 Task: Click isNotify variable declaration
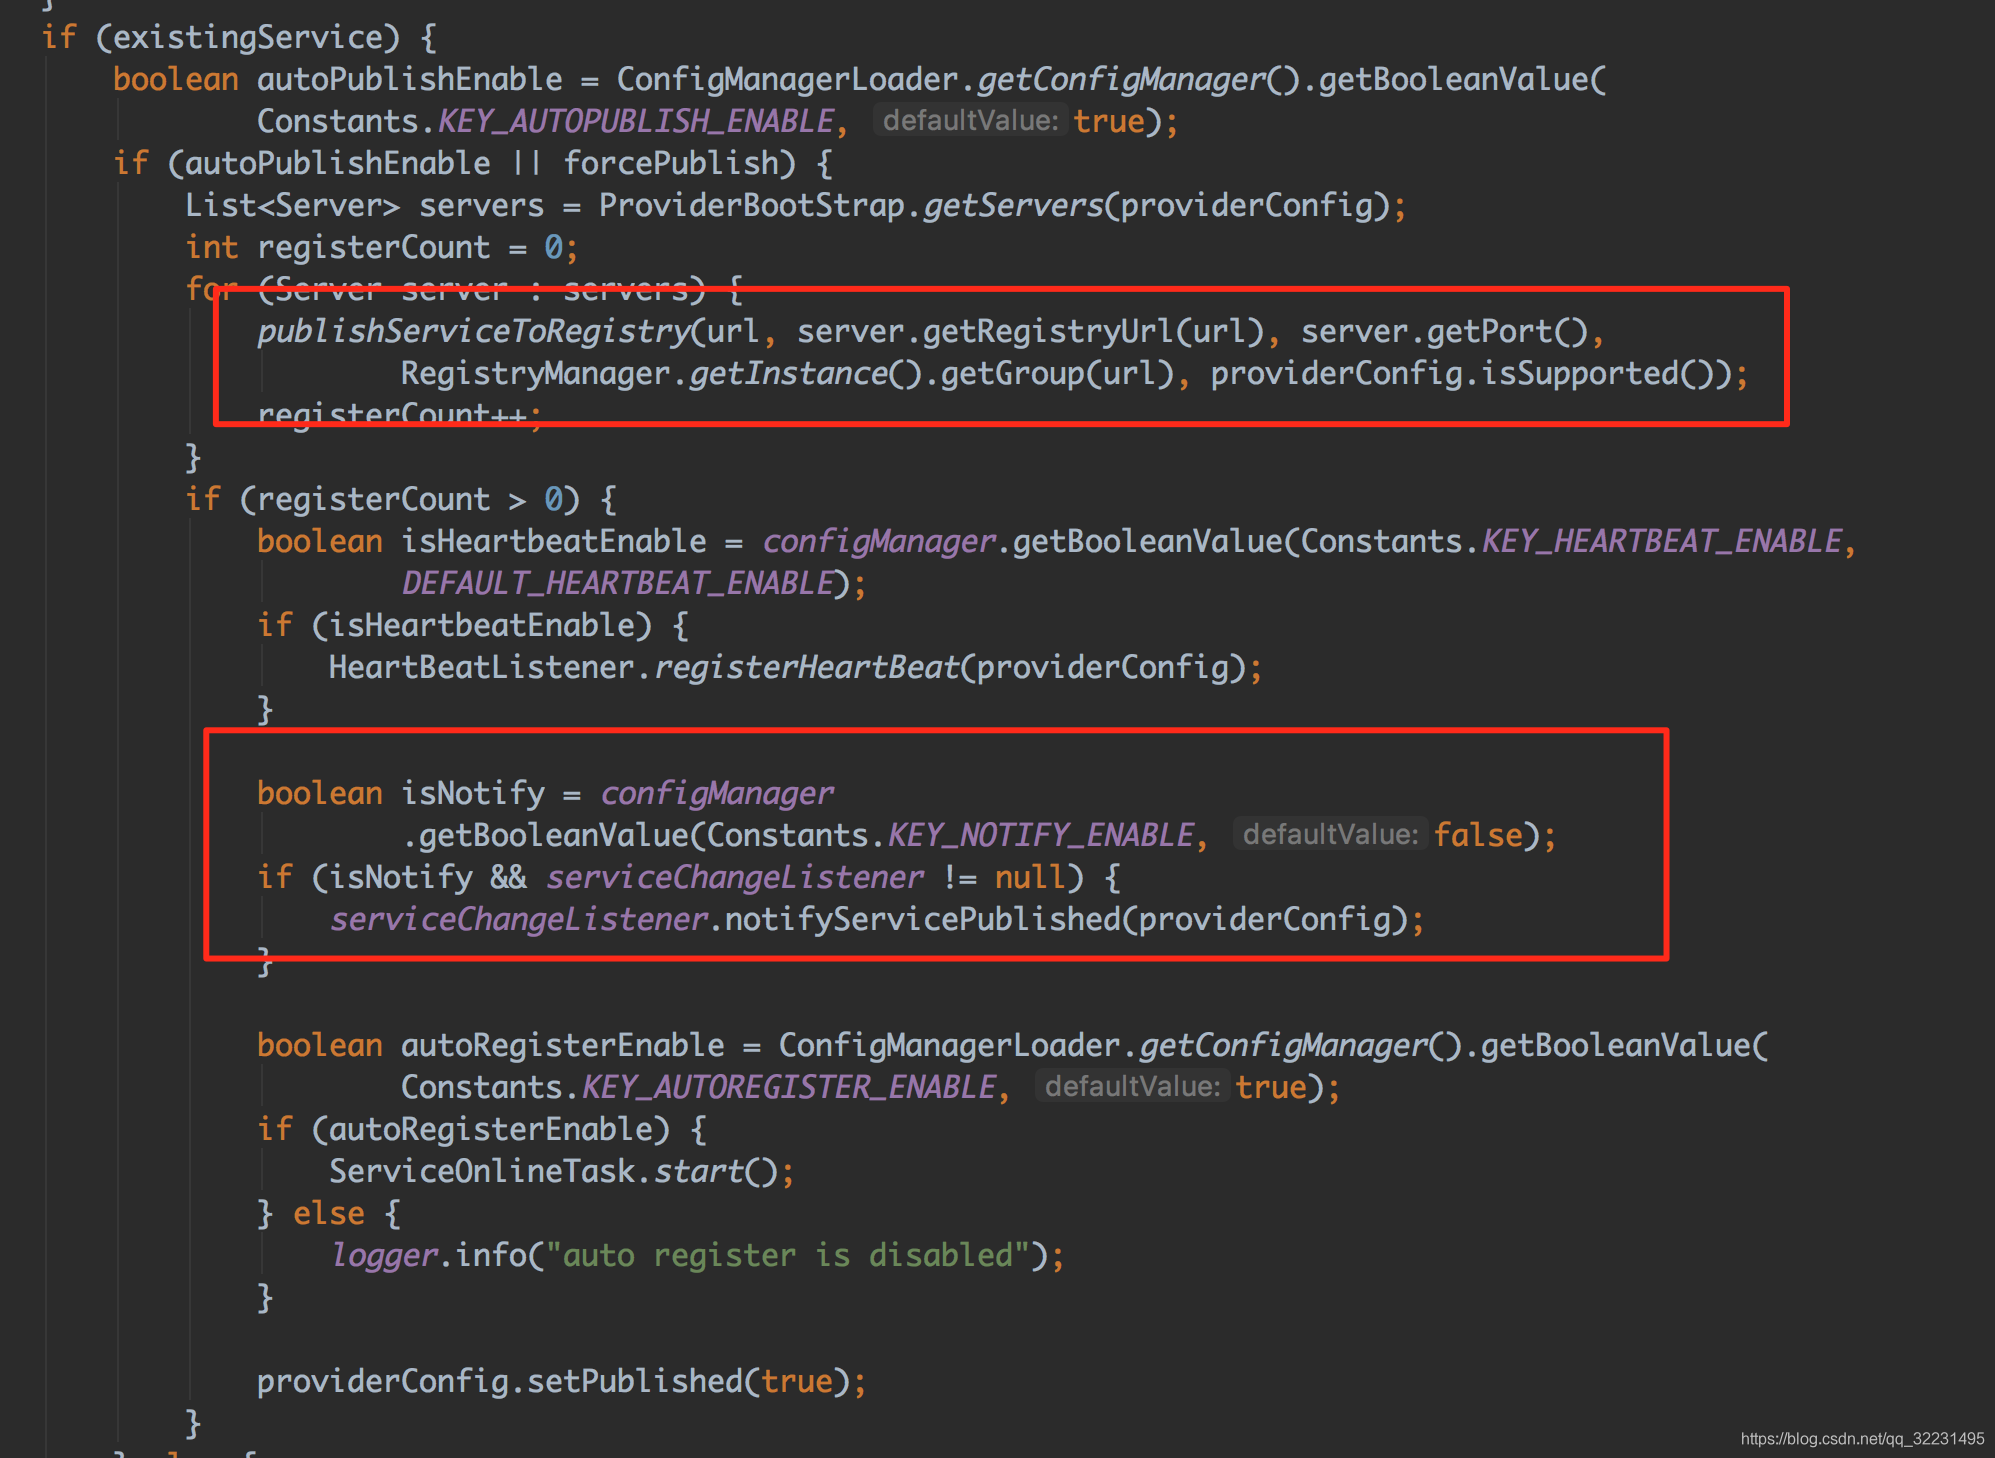pyautogui.click(x=472, y=793)
